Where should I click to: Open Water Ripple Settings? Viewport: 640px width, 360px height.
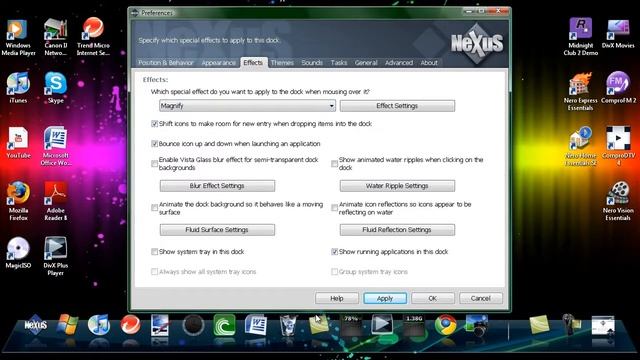[397, 186]
